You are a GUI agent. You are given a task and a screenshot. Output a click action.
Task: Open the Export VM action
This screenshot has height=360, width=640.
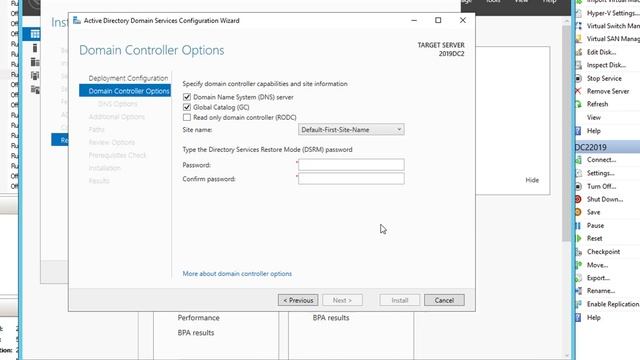click(x=598, y=278)
